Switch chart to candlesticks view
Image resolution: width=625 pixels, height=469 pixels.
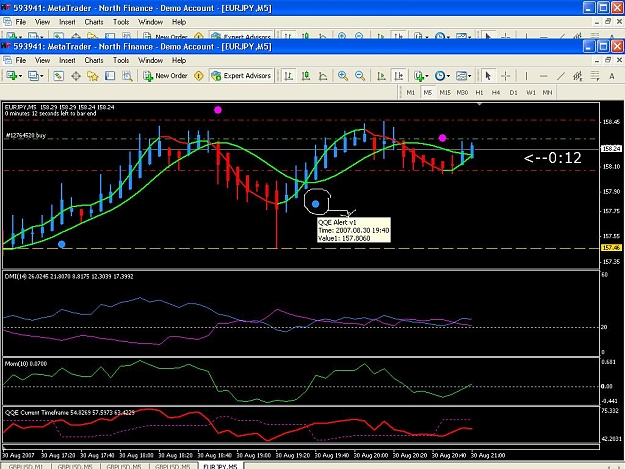click(x=306, y=76)
